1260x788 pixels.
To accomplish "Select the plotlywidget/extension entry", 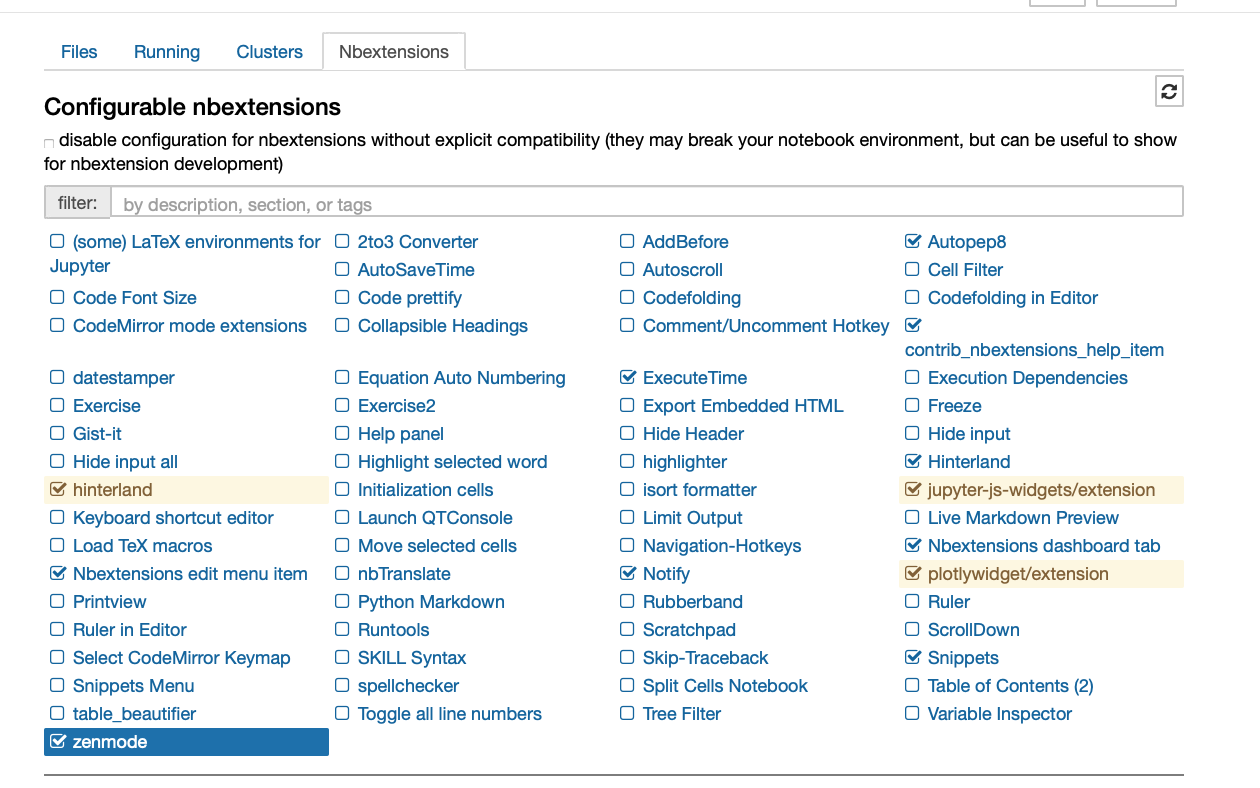I will click(1018, 574).
